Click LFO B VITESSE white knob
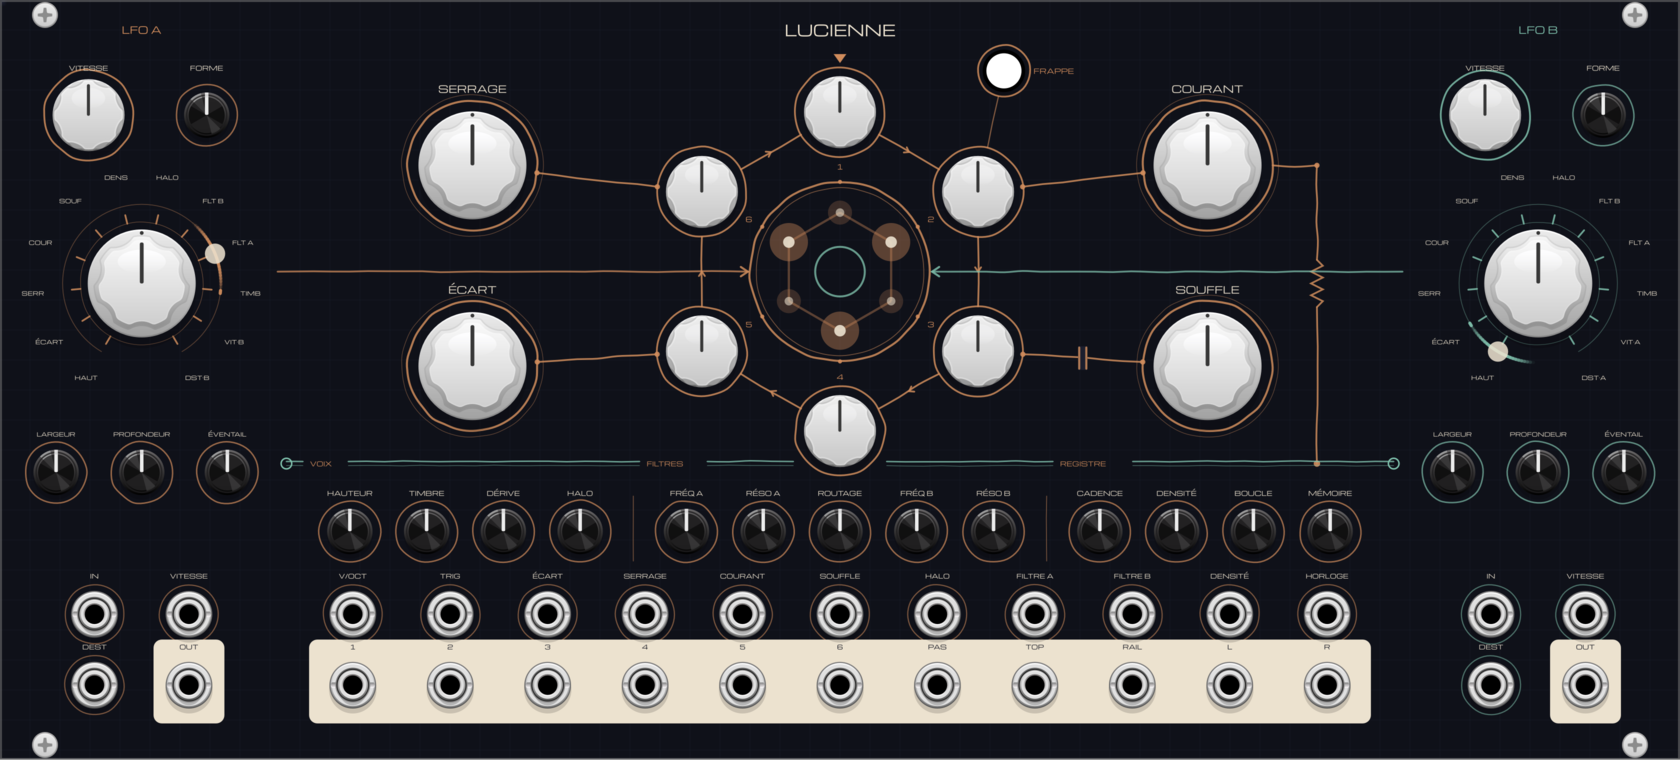The width and height of the screenshot is (1680, 760). point(1485,115)
